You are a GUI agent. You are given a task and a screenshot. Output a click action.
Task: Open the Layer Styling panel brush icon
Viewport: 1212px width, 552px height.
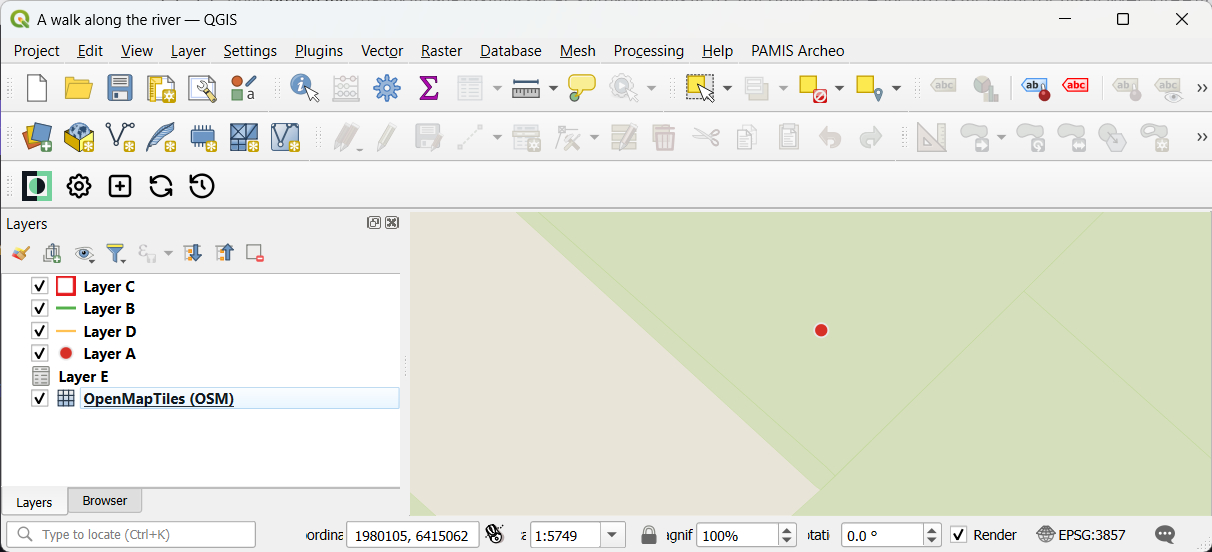(x=21, y=254)
